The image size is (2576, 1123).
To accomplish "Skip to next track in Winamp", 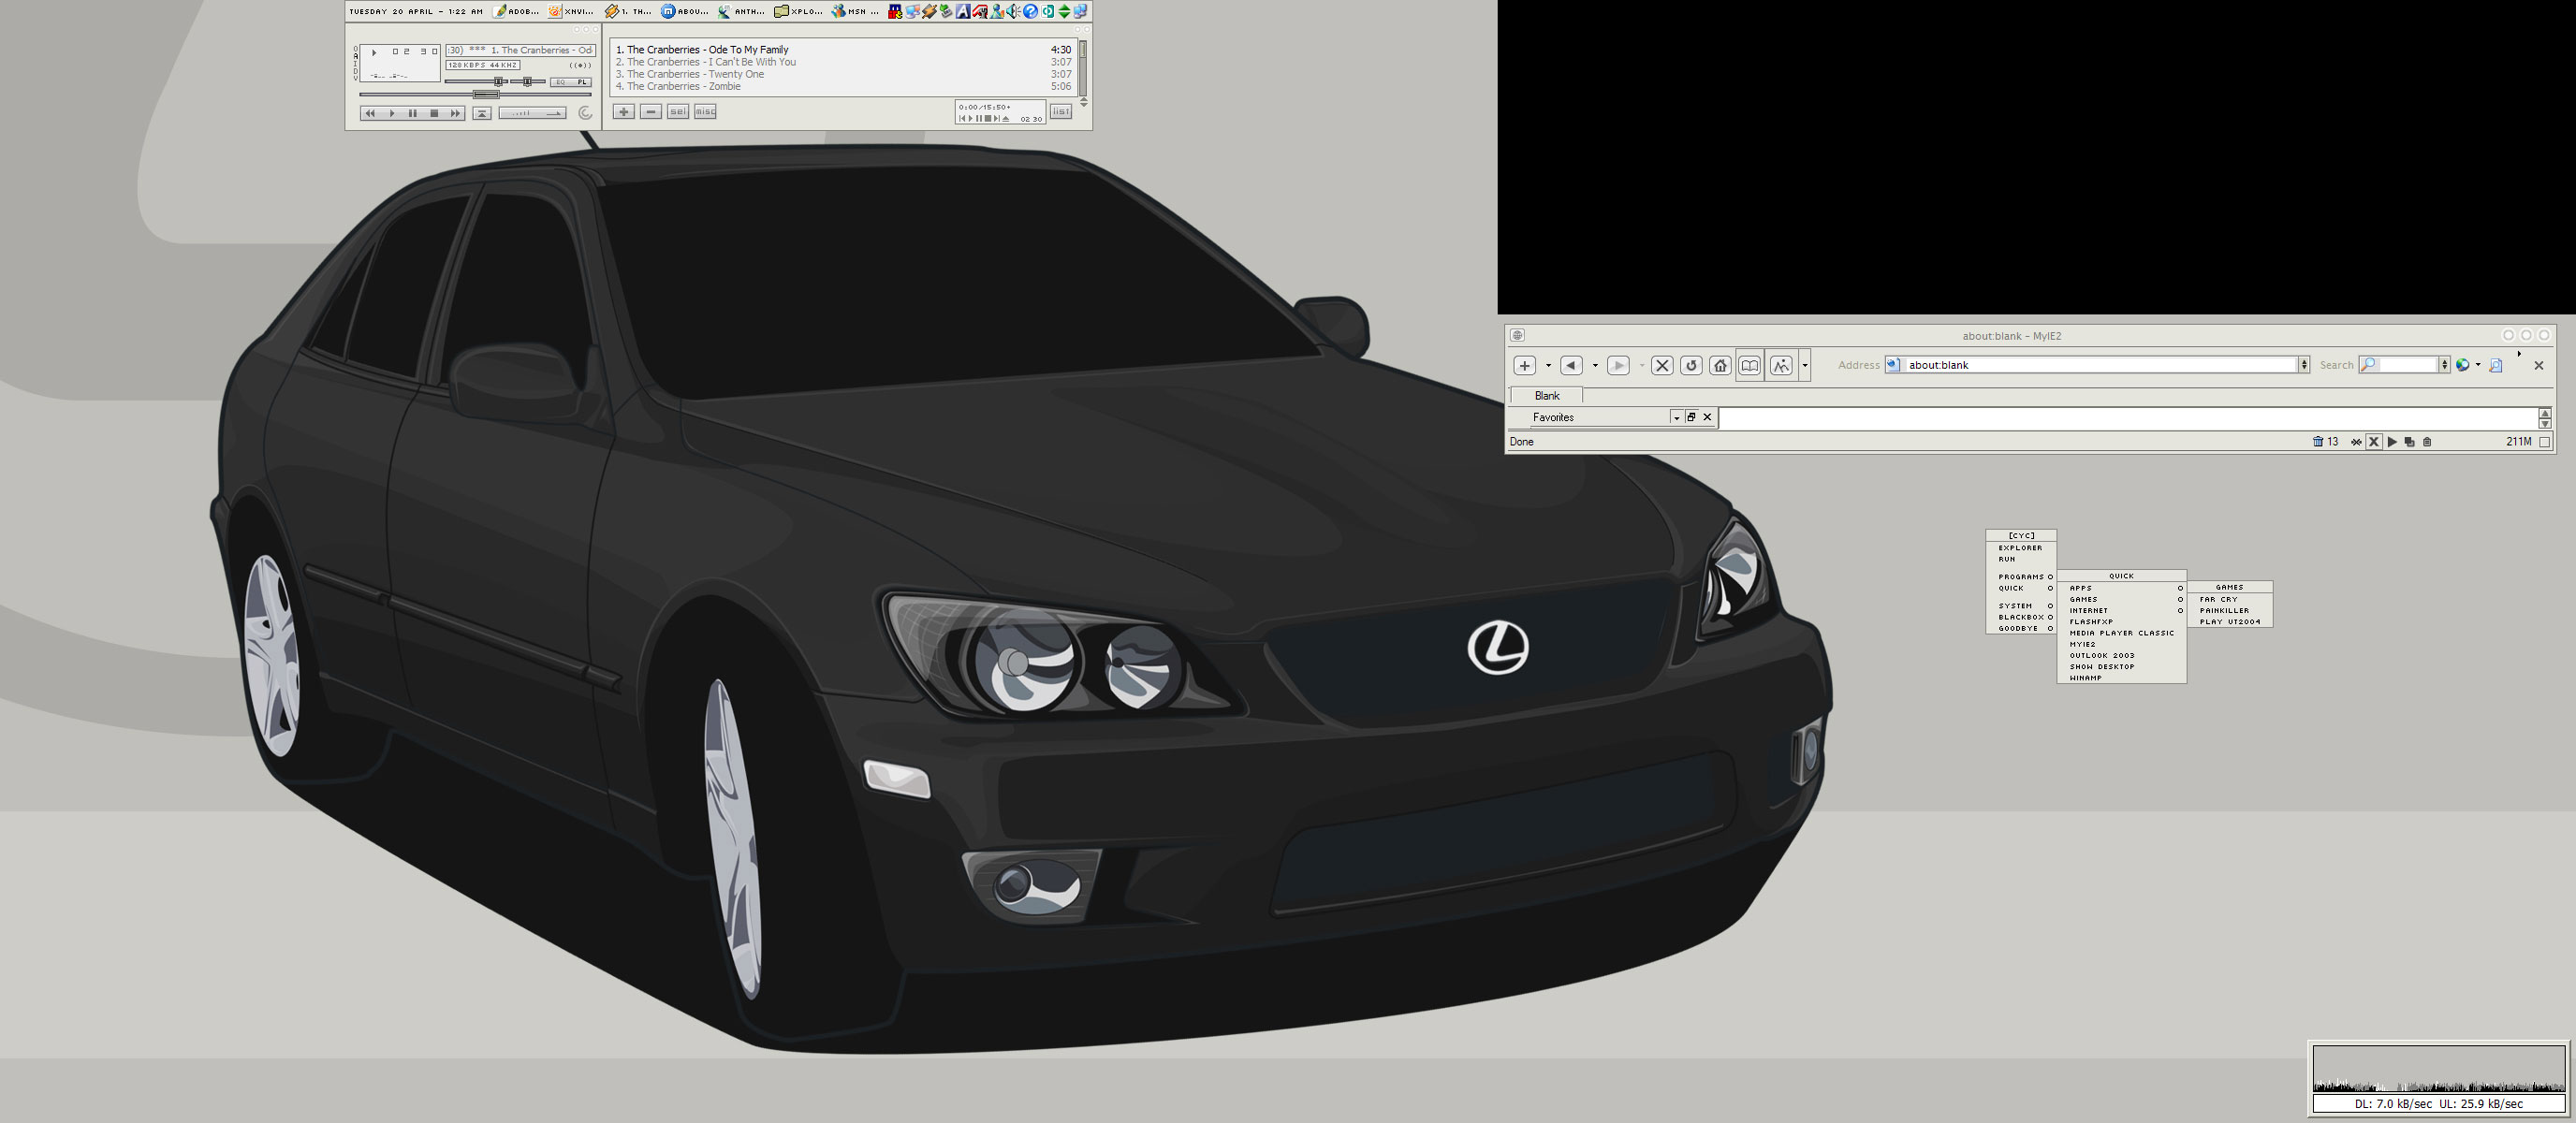I will coord(456,114).
